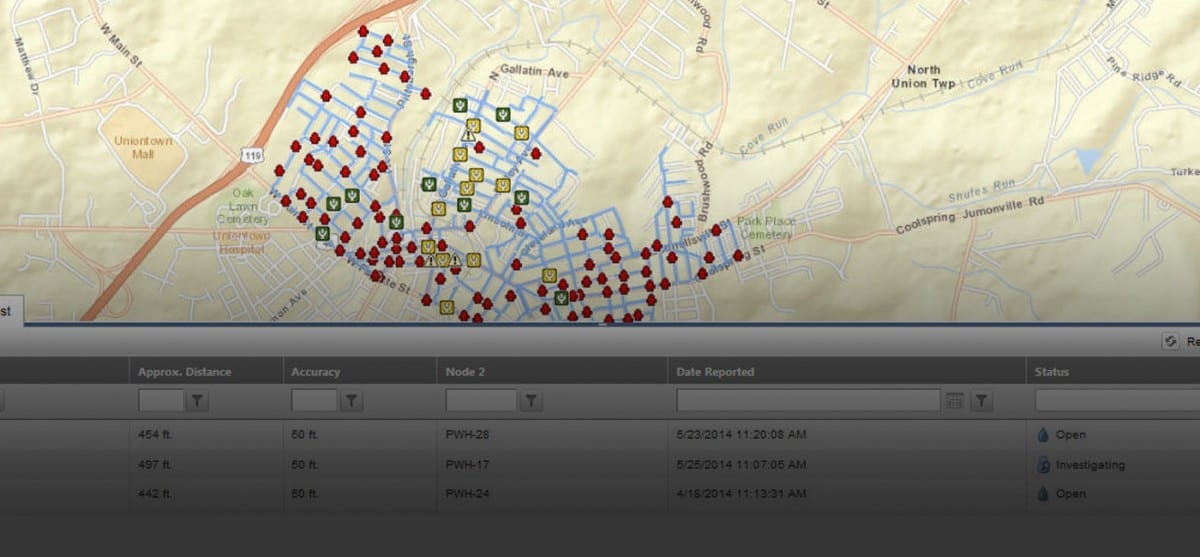Click the Investigating status icon for PWH-17

pyautogui.click(x=1042, y=465)
